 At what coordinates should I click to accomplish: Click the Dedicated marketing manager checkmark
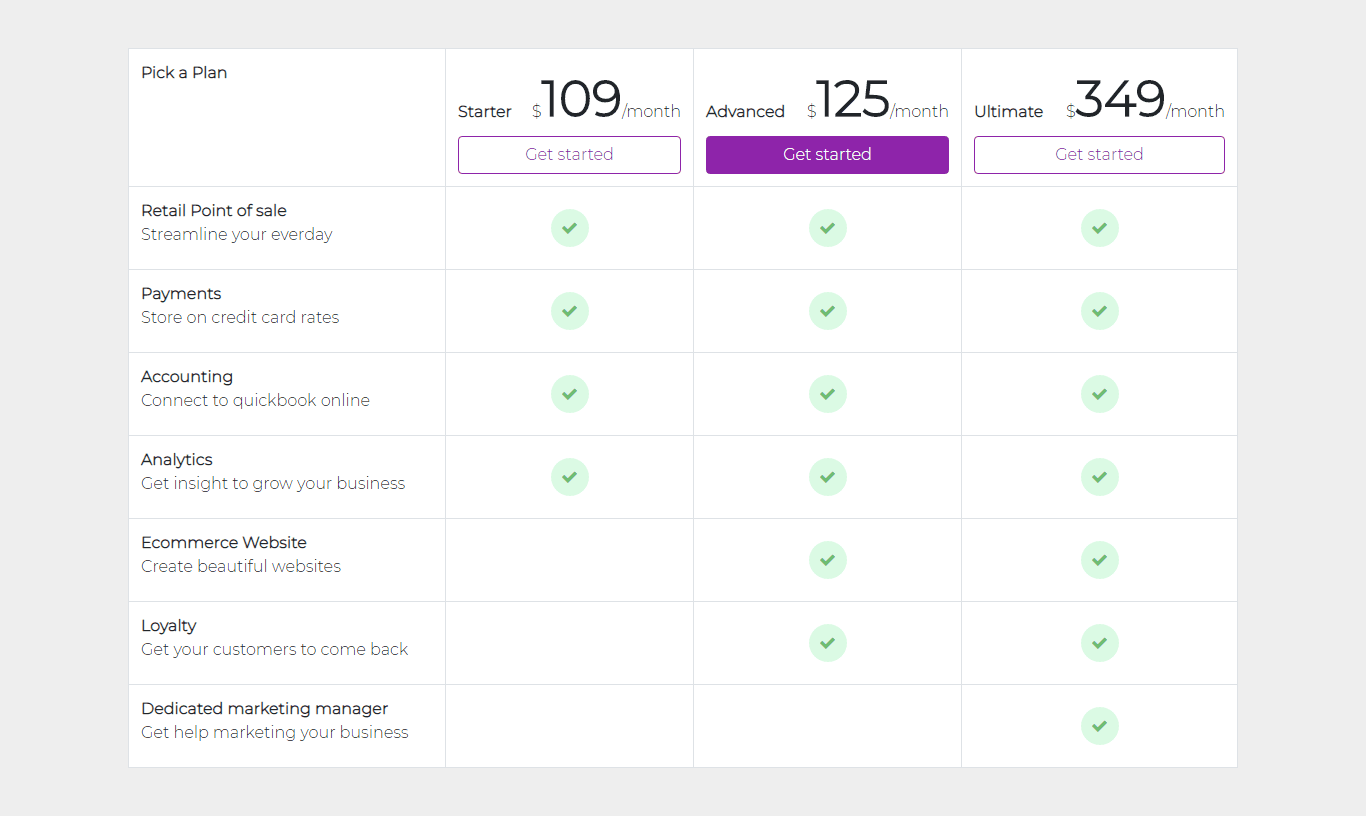[1099, 726]
